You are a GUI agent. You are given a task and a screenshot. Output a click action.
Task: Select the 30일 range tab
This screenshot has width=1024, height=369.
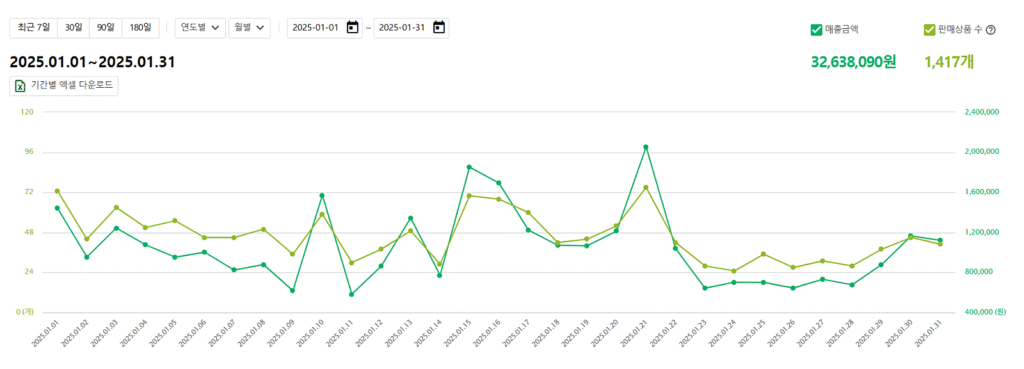74,27
